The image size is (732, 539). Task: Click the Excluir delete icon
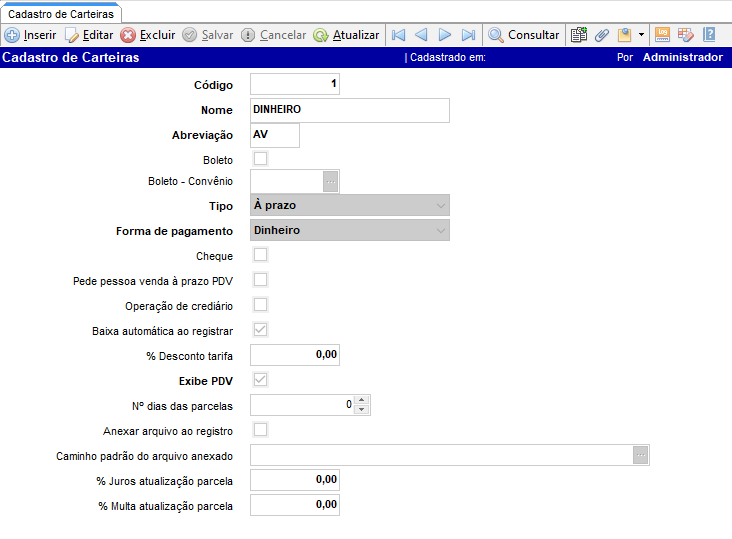[x=128, y=35]
